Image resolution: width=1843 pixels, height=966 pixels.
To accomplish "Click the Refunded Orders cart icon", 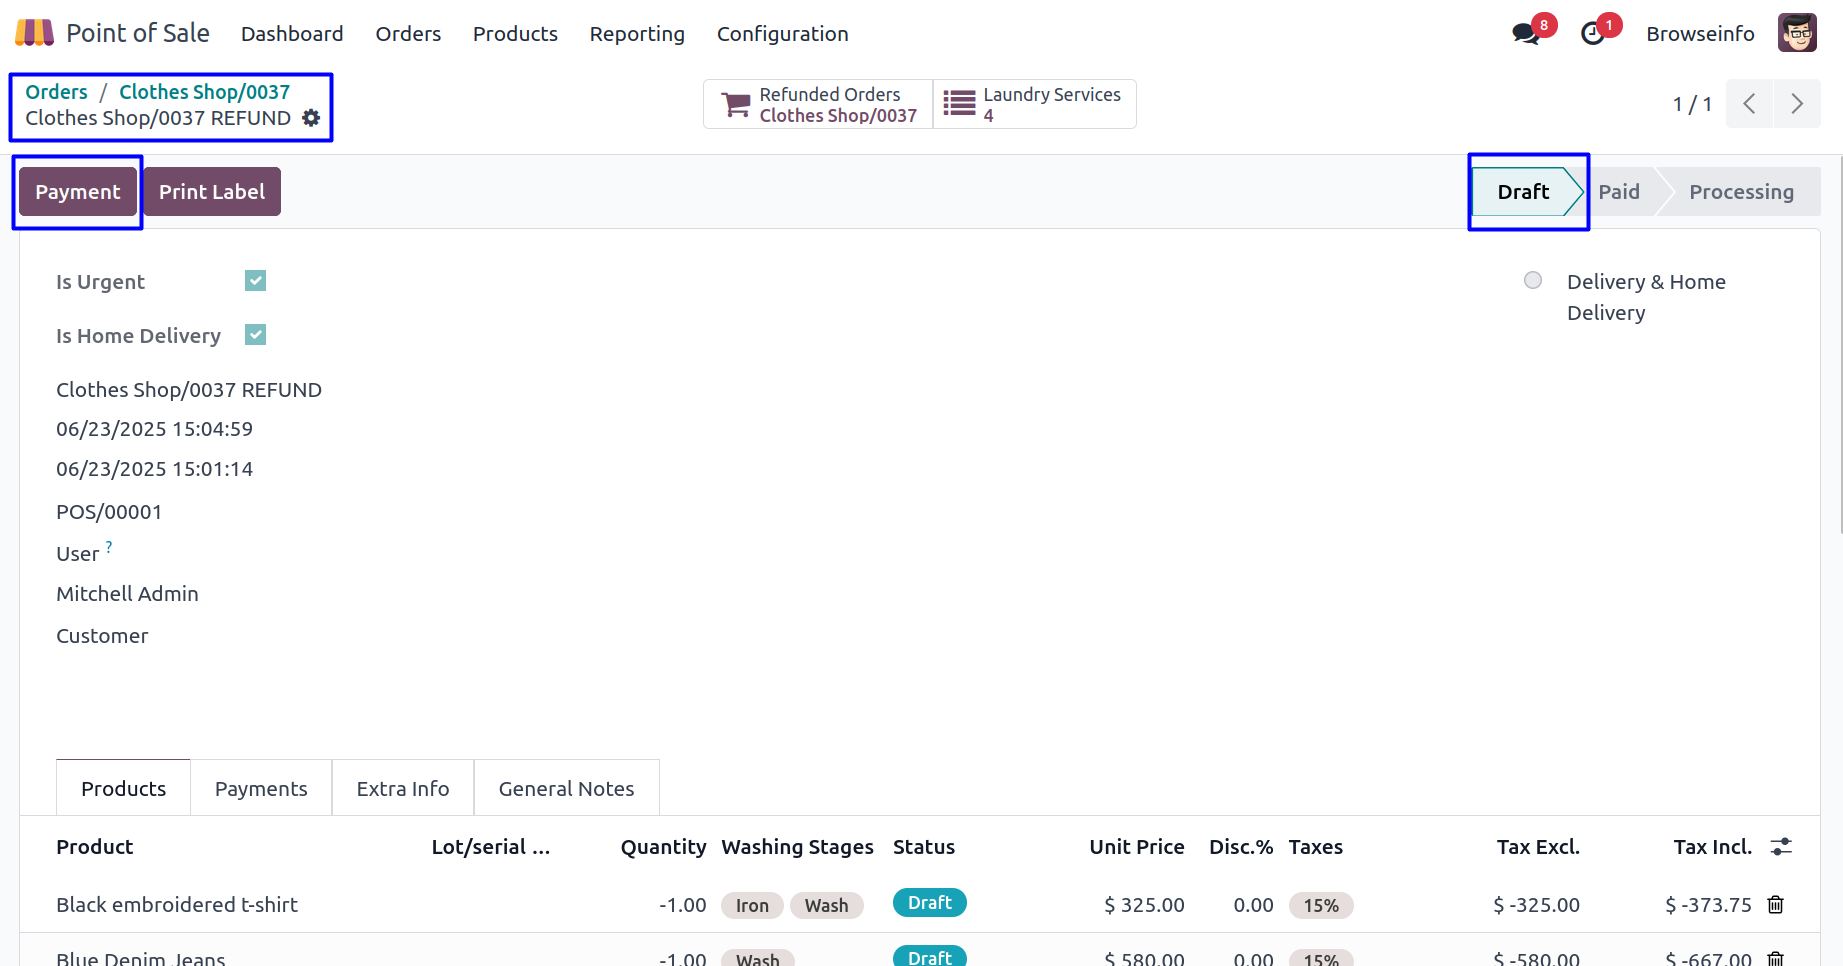I will click(x=737, y=105).
